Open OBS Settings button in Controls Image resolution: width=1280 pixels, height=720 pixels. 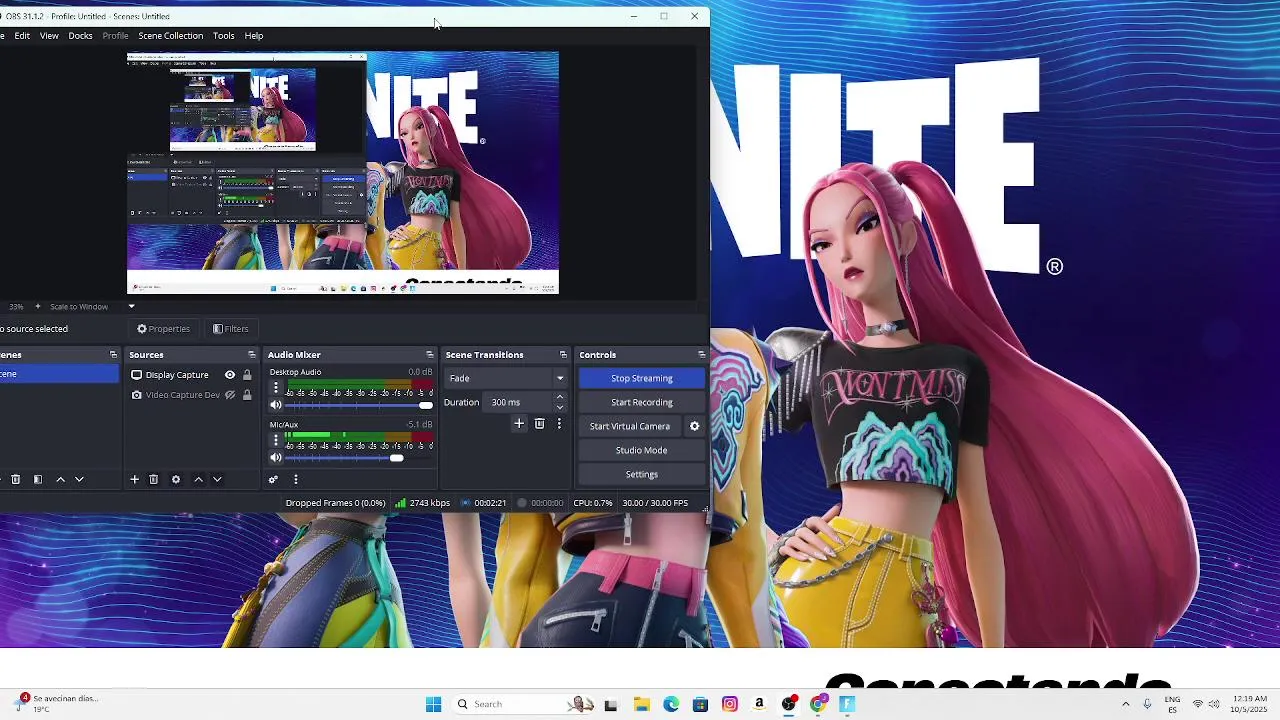pyautogui.click(x=642, y=474)
